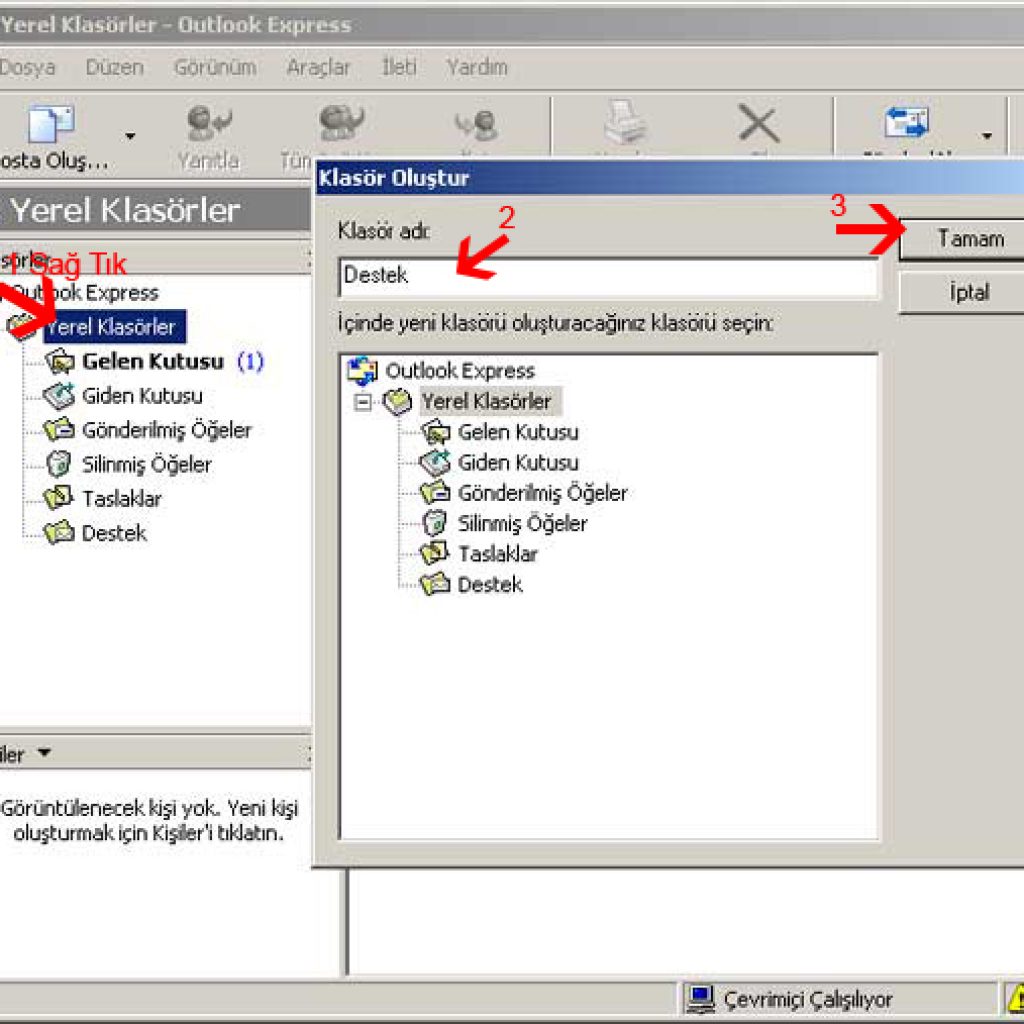
Task: Open Destek folder in sidebar
Action: [x=114, y=533]
